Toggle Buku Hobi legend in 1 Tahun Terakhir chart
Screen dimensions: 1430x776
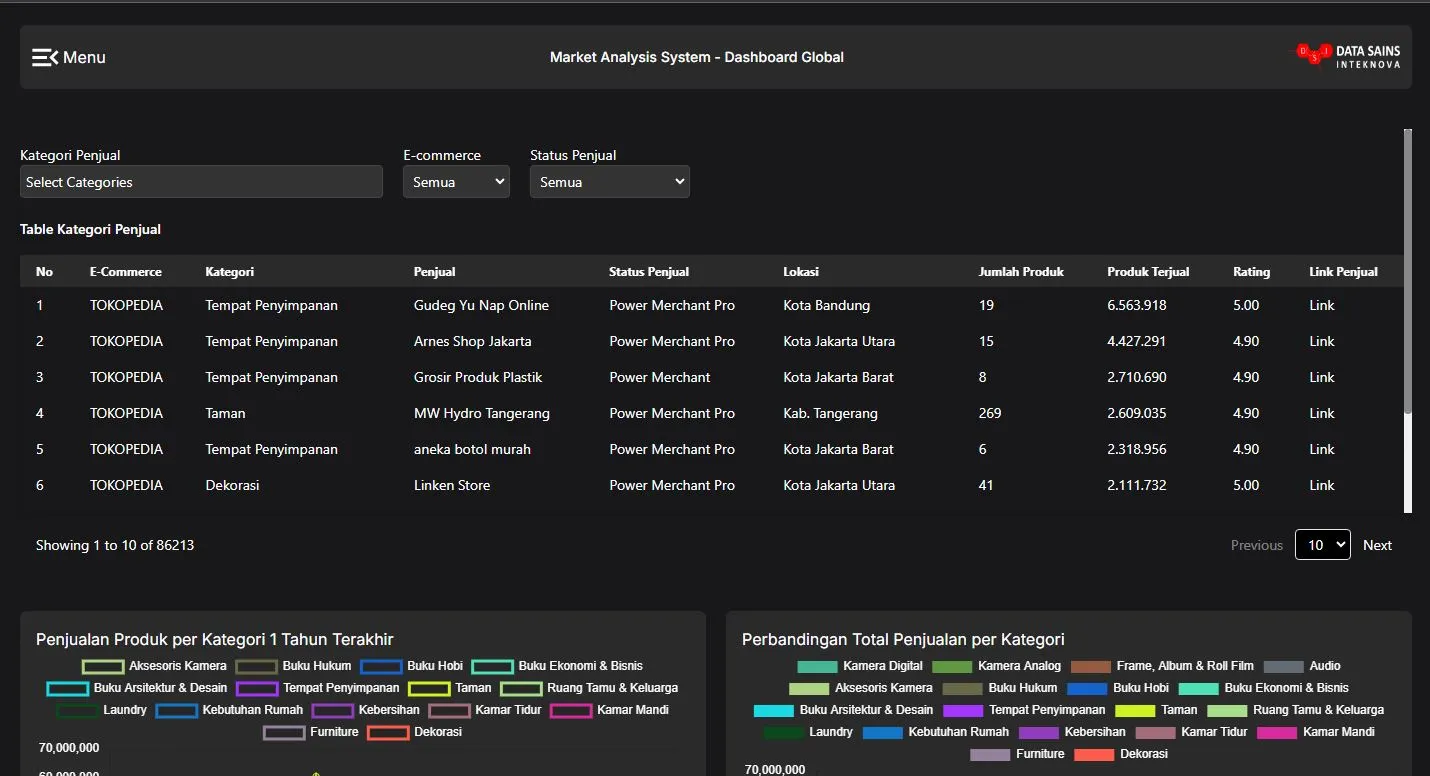click(x=411, y=666)
